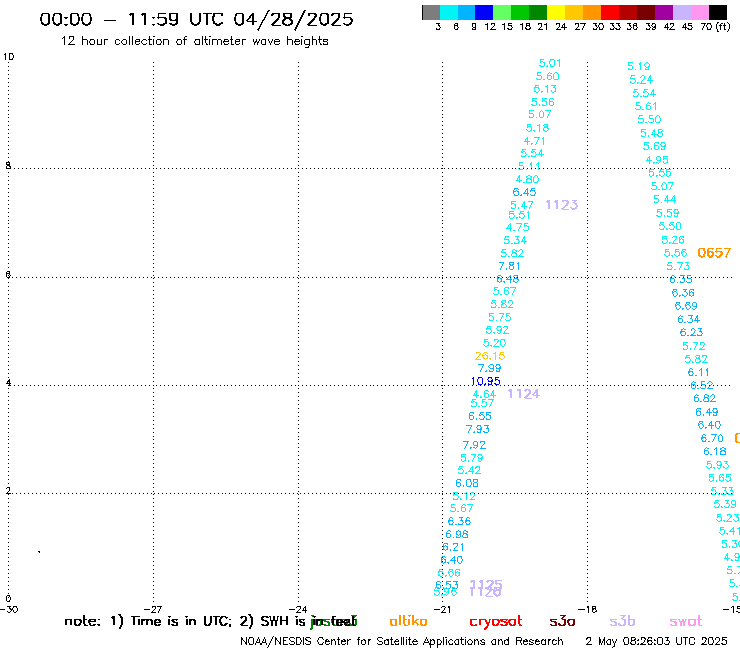Click the orange 'altika' satellite label
Image resolution: width=740 pixels, height=650 pixels.
[x=408, y=621]
